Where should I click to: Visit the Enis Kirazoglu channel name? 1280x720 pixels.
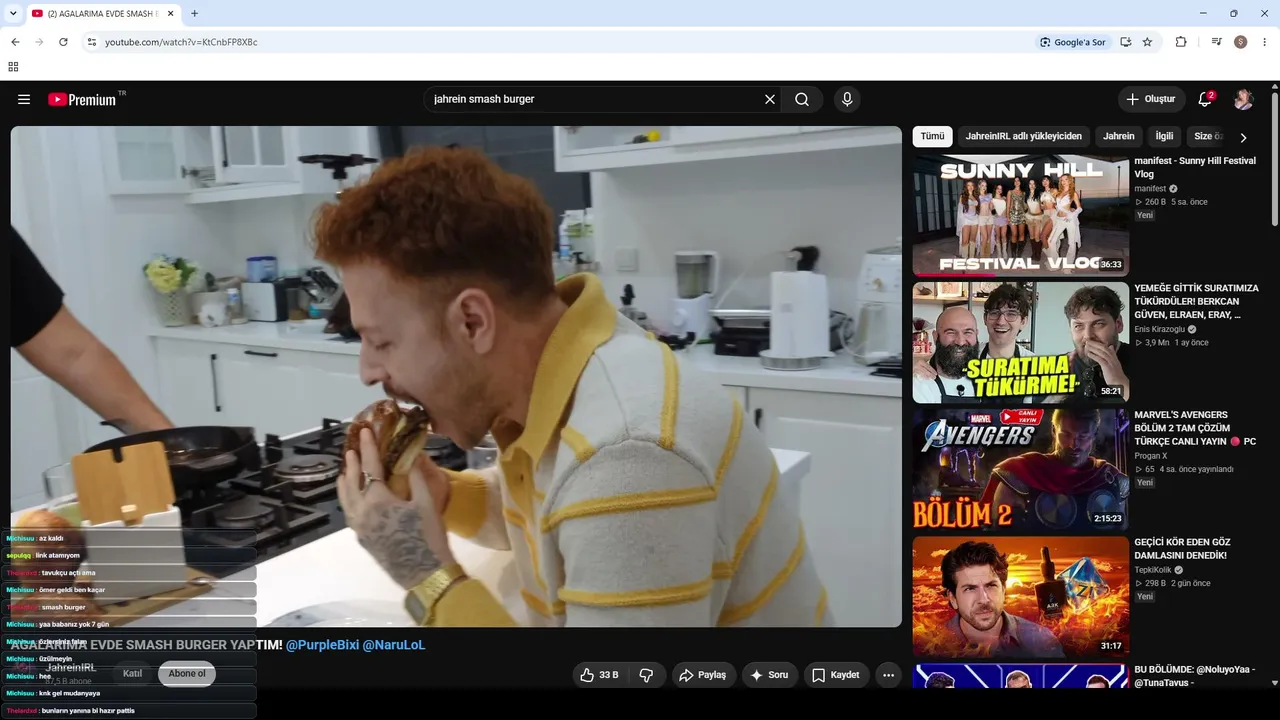(1160, 329)
